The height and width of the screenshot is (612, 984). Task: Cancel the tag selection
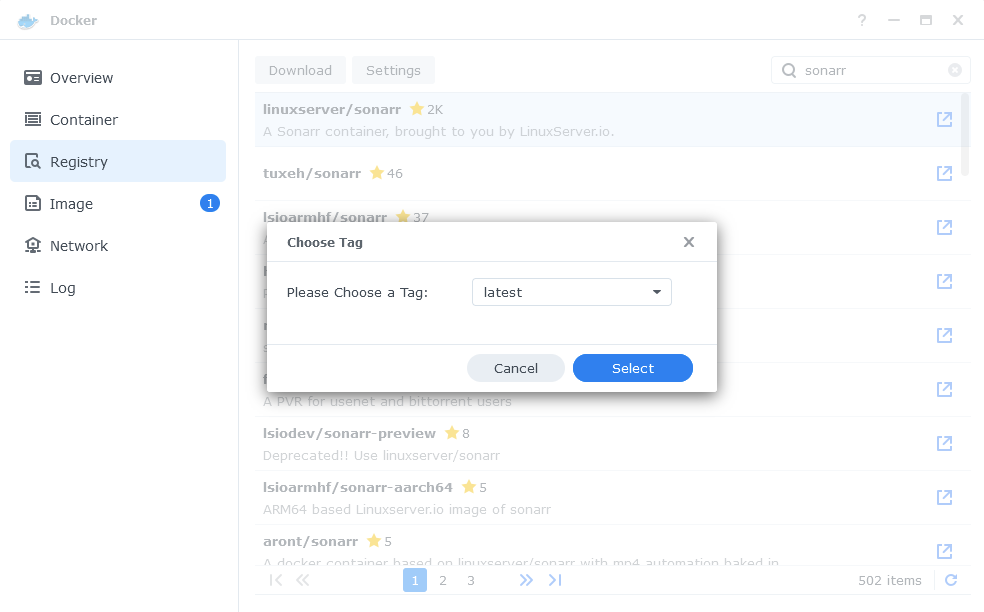tap(515, 368)
